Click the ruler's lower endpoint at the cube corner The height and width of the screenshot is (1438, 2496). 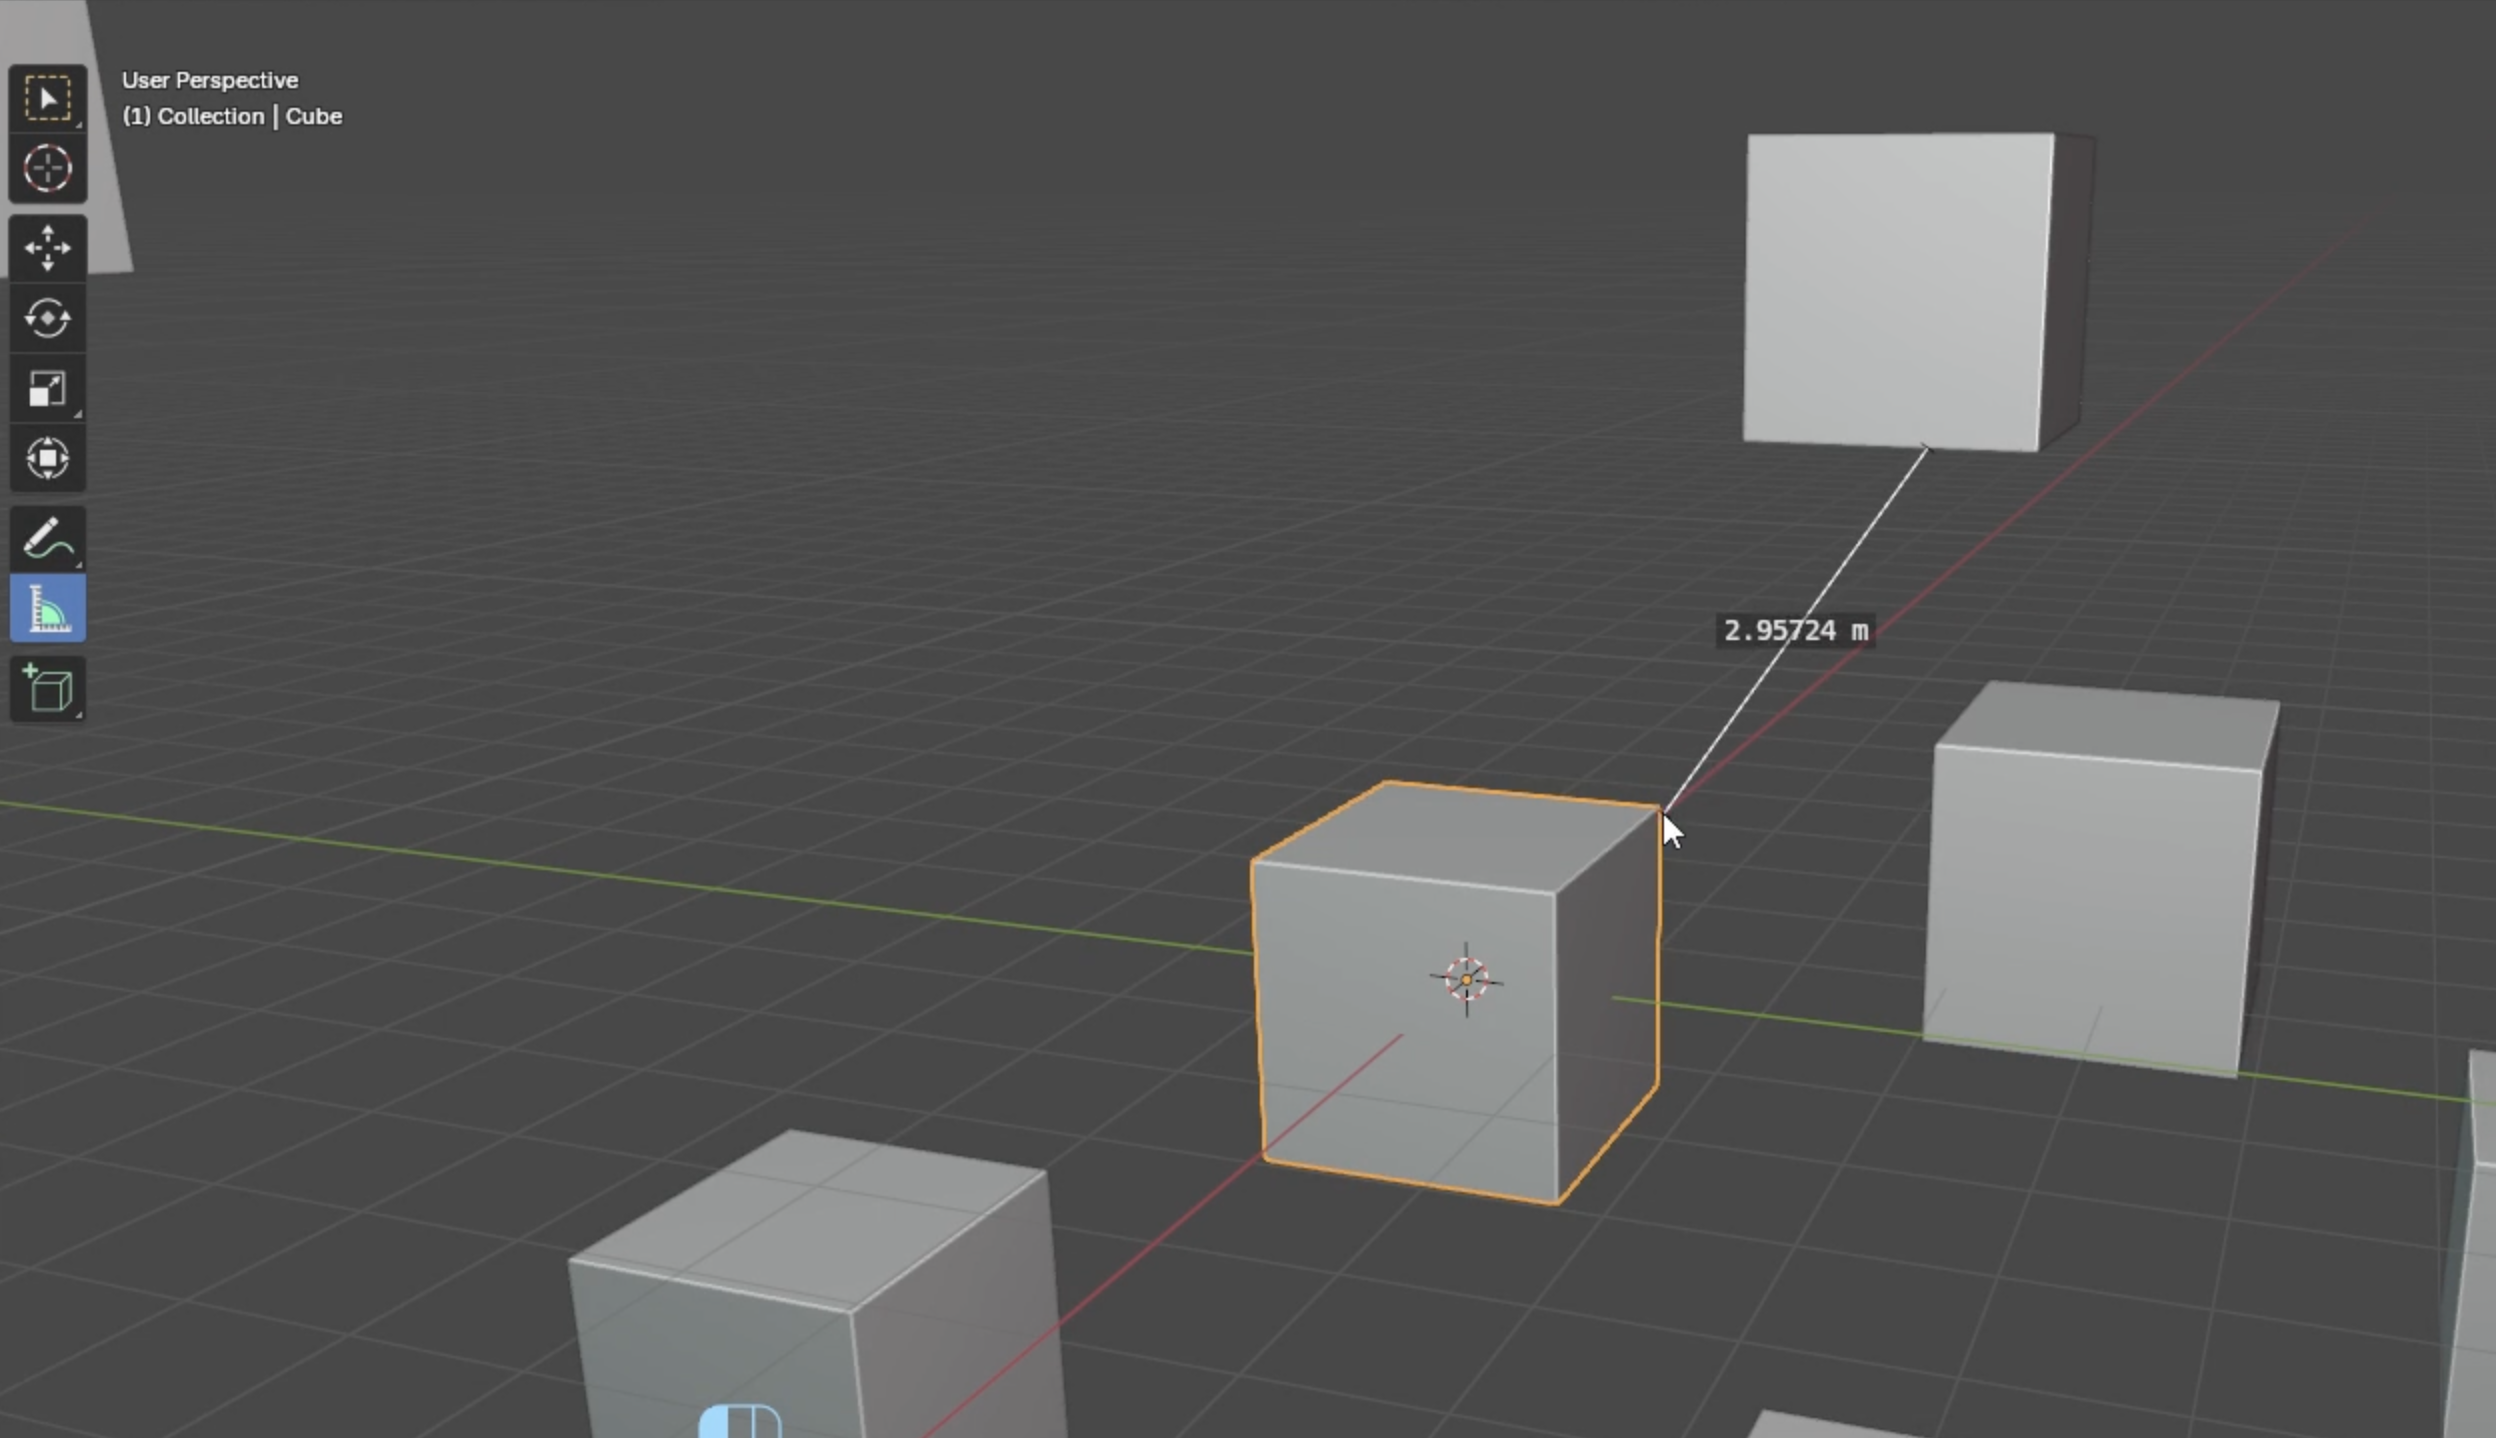pyautogui.click(x=1662, y=811)
